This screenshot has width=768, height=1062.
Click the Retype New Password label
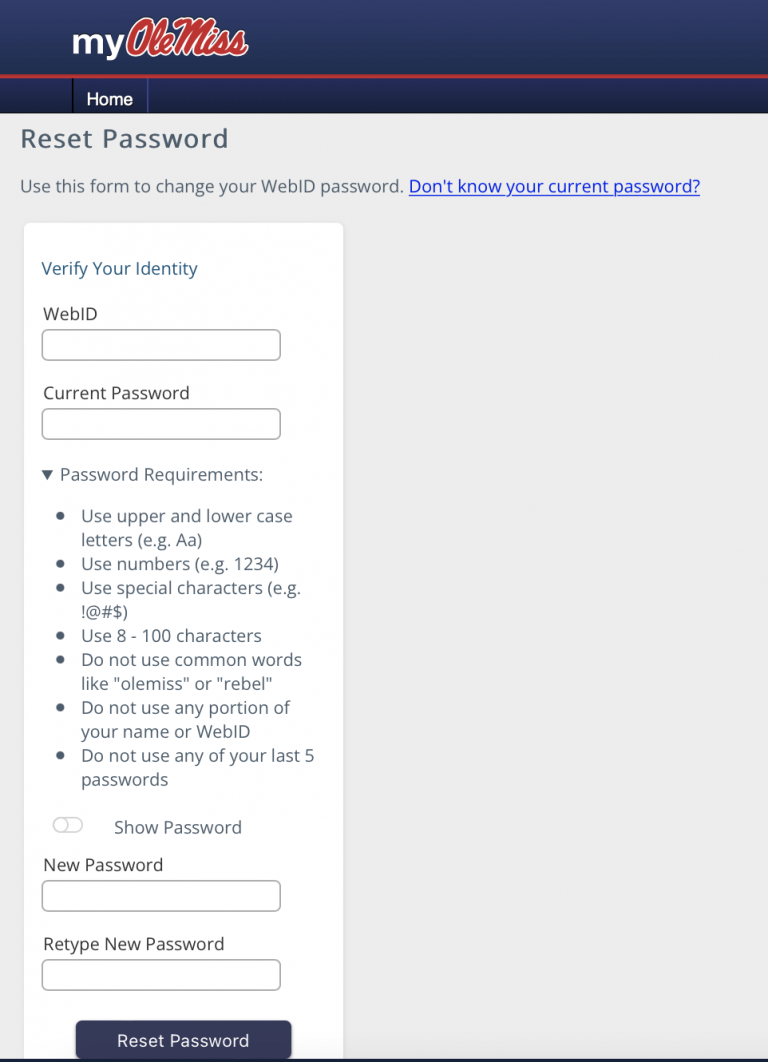click(x=133, y=944)
